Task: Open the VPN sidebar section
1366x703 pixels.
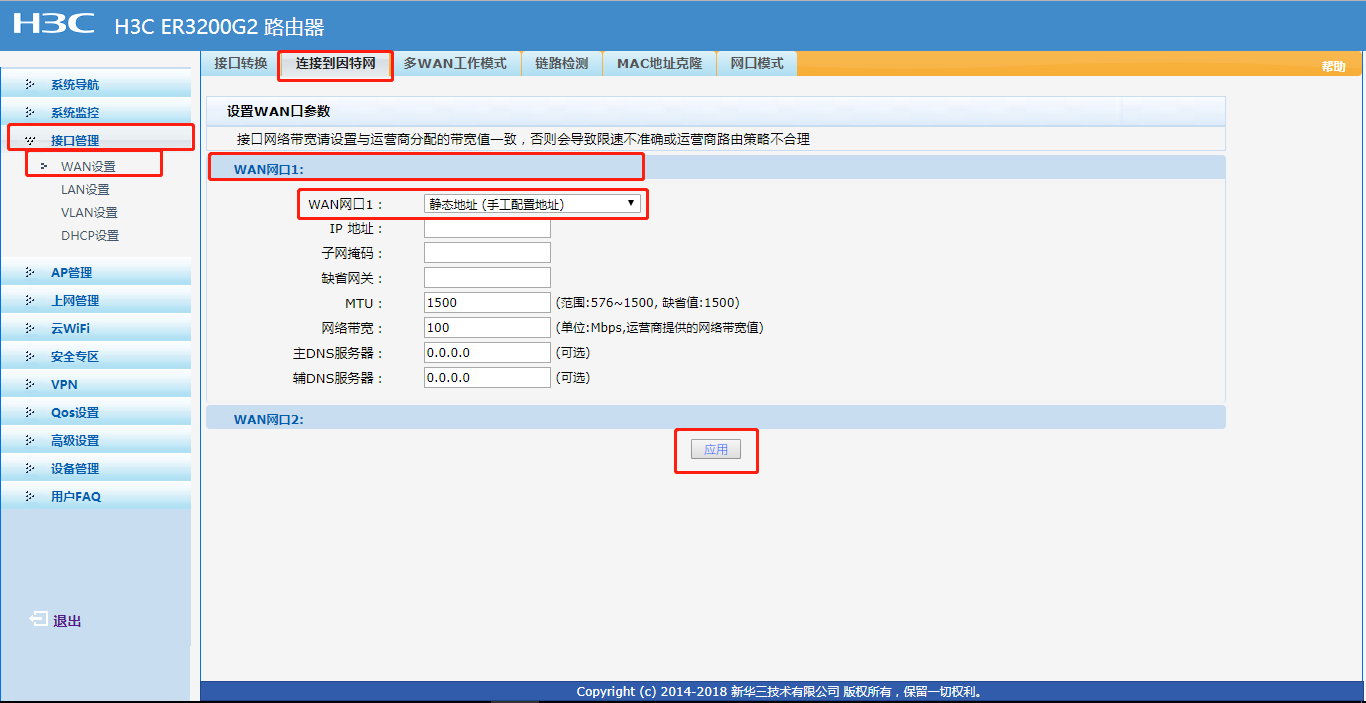Action: point(64,383)
